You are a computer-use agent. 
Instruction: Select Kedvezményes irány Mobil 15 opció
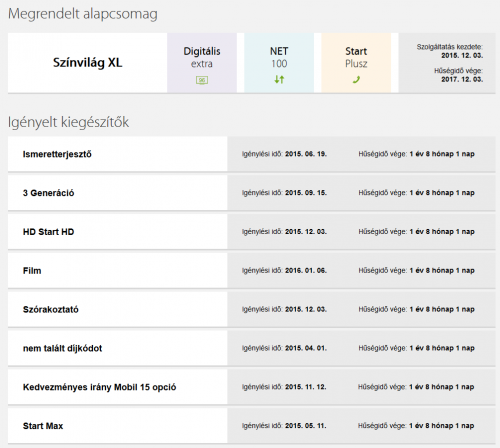pos(252,387)
